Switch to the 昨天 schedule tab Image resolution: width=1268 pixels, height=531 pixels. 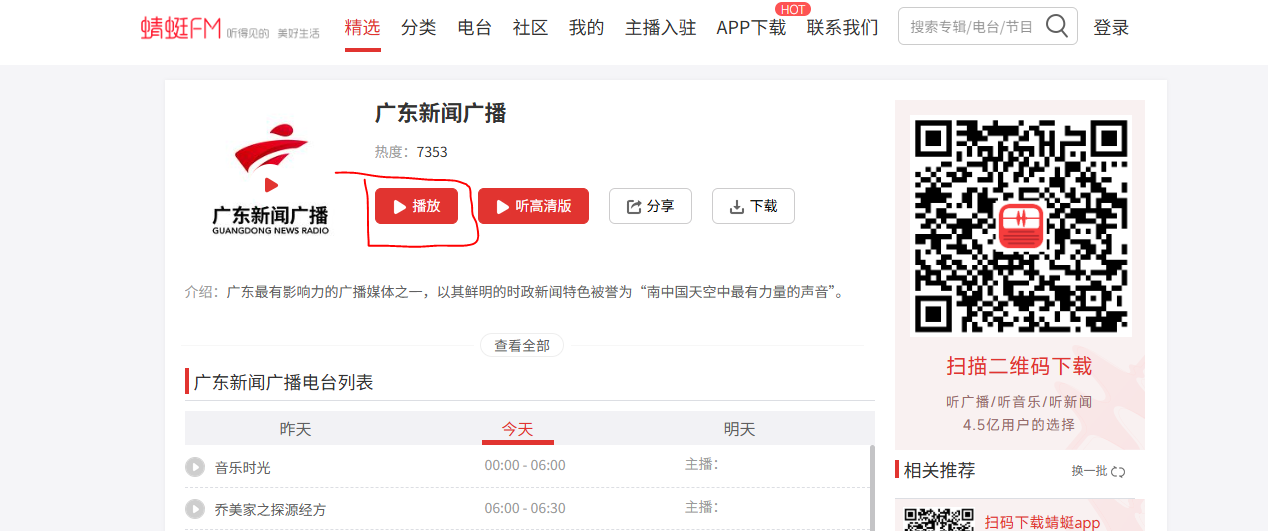(295, 429)
